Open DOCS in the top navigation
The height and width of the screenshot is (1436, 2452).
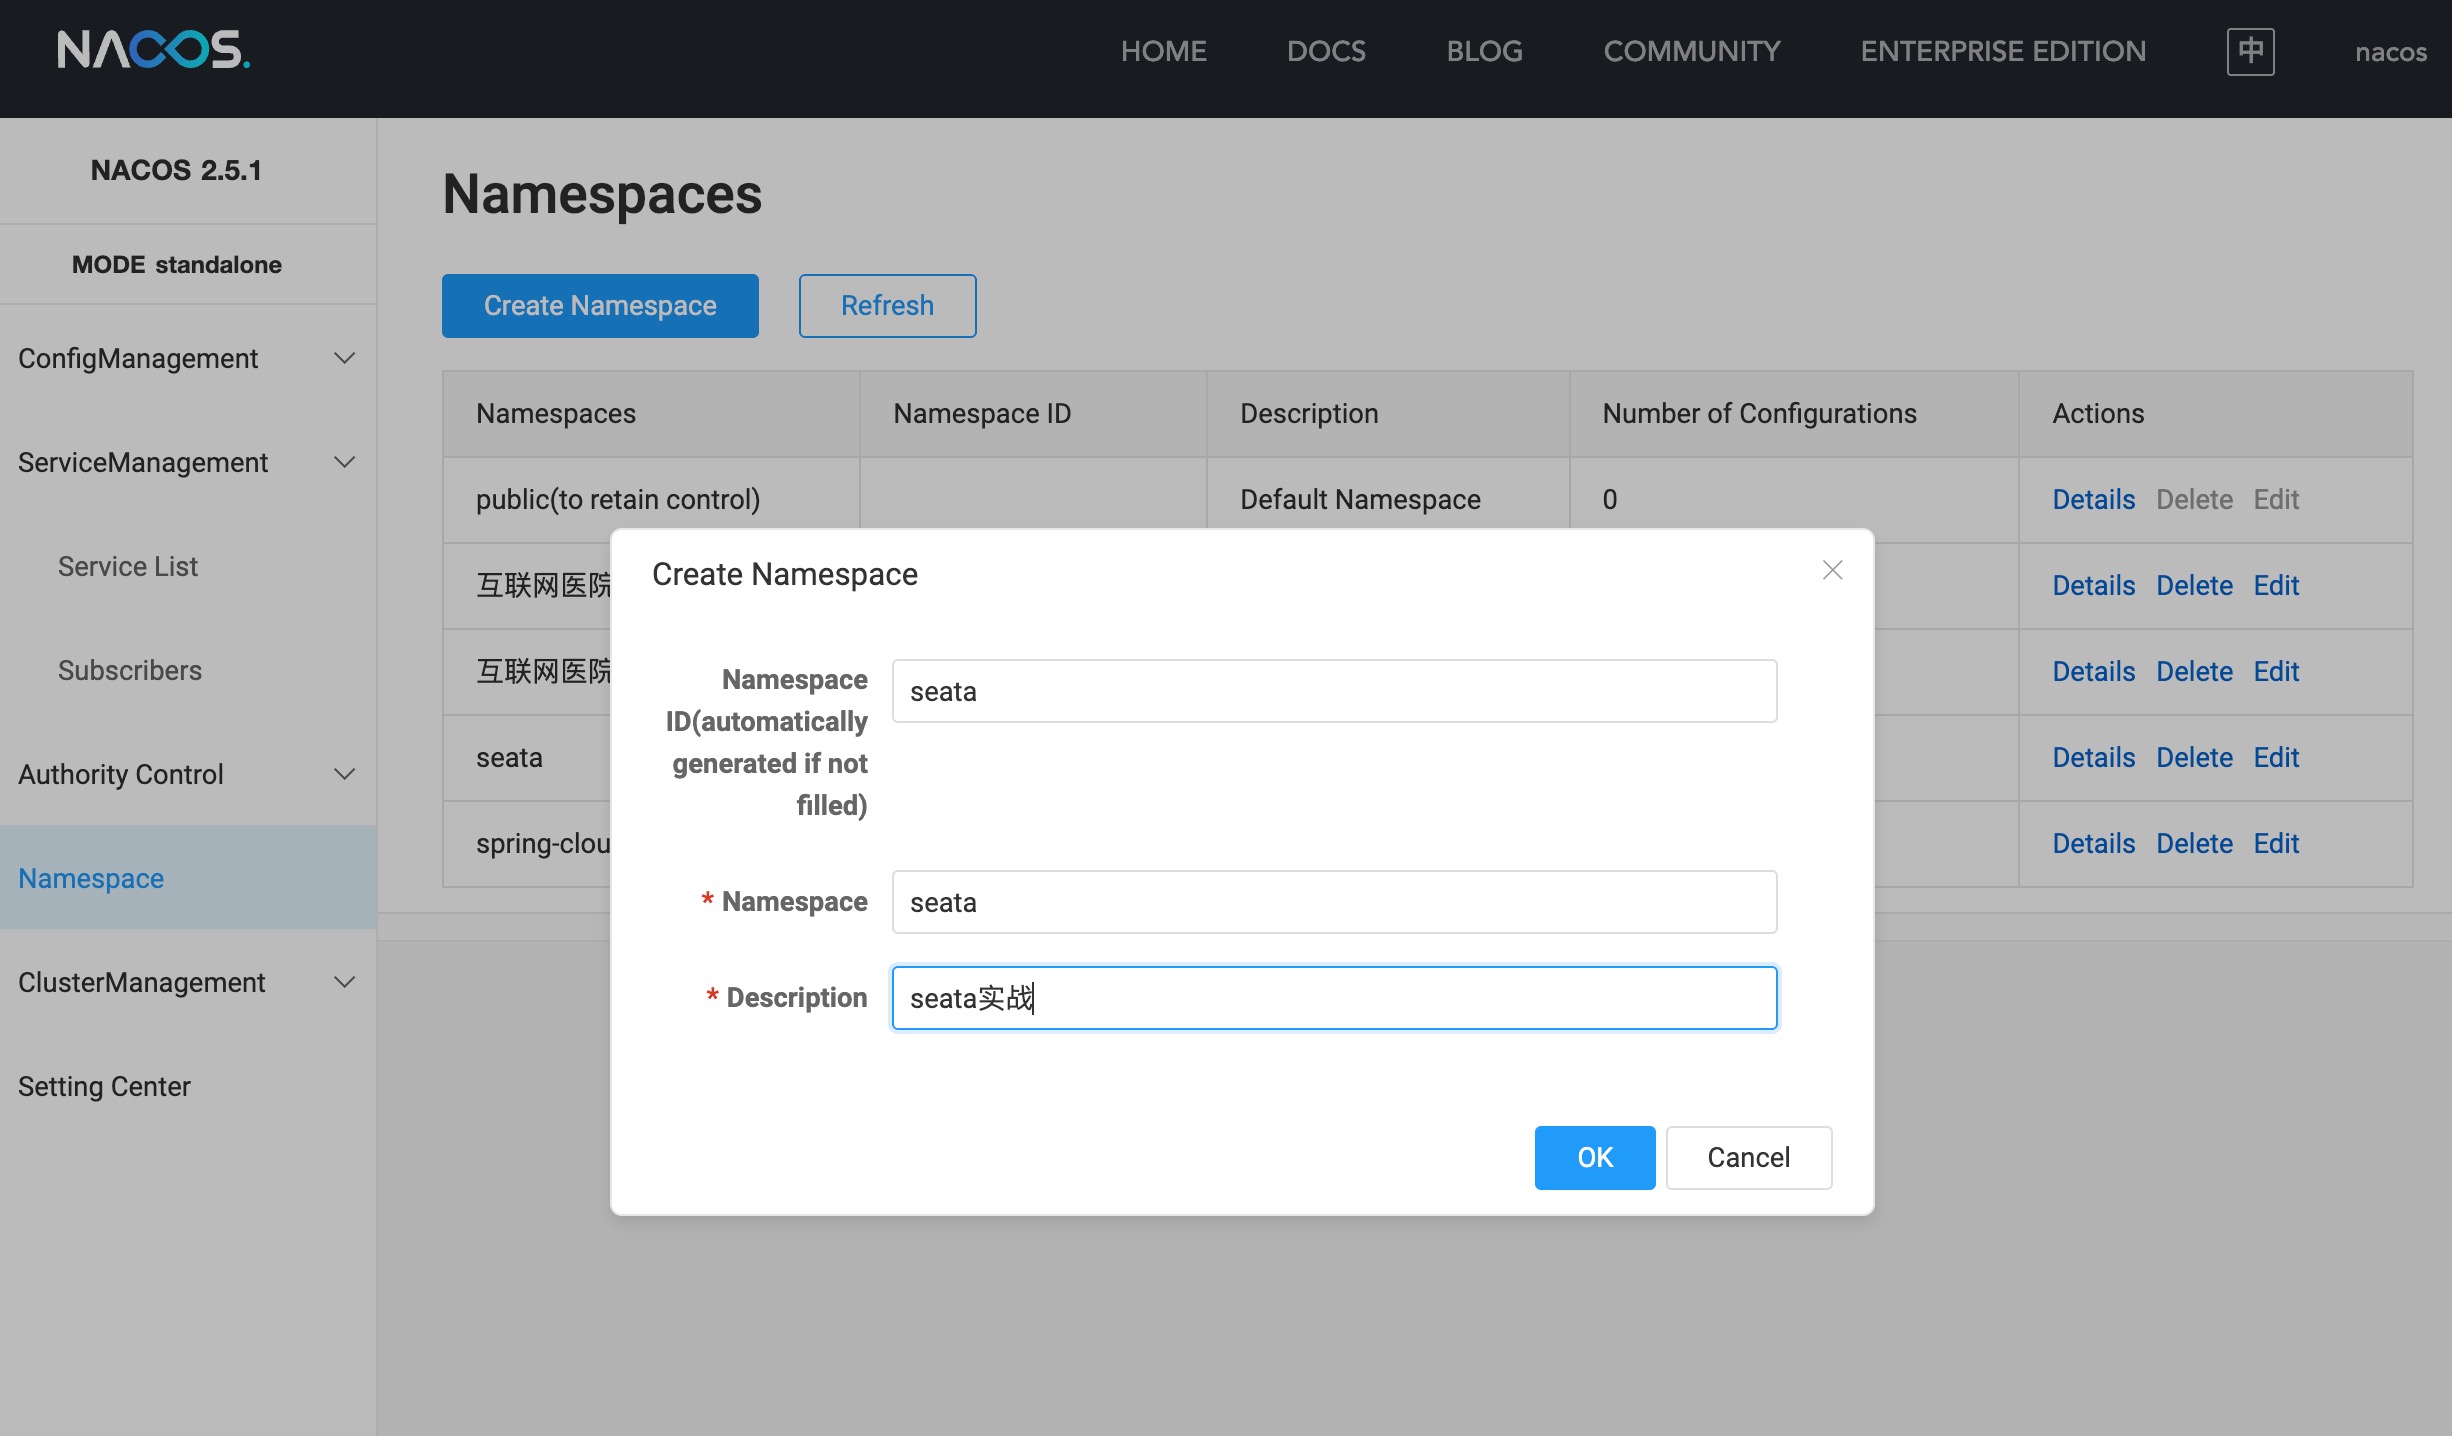click(x=1326, y=51)
